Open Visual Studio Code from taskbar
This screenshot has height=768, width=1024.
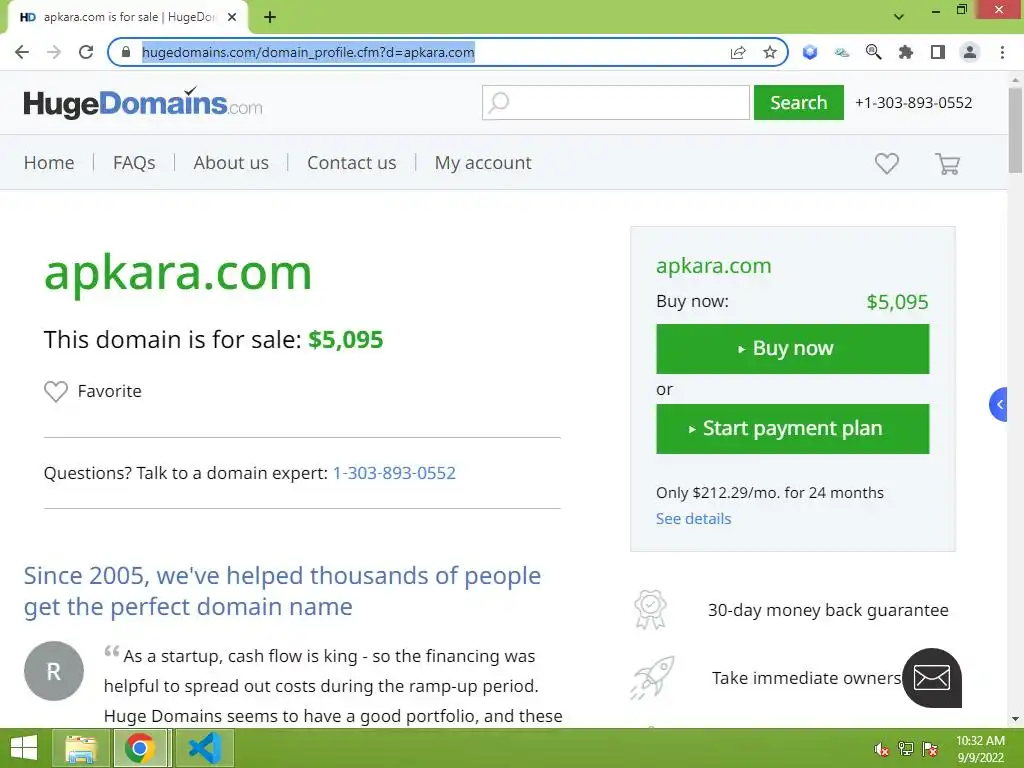pyautogui.click(x=204, y=748)
